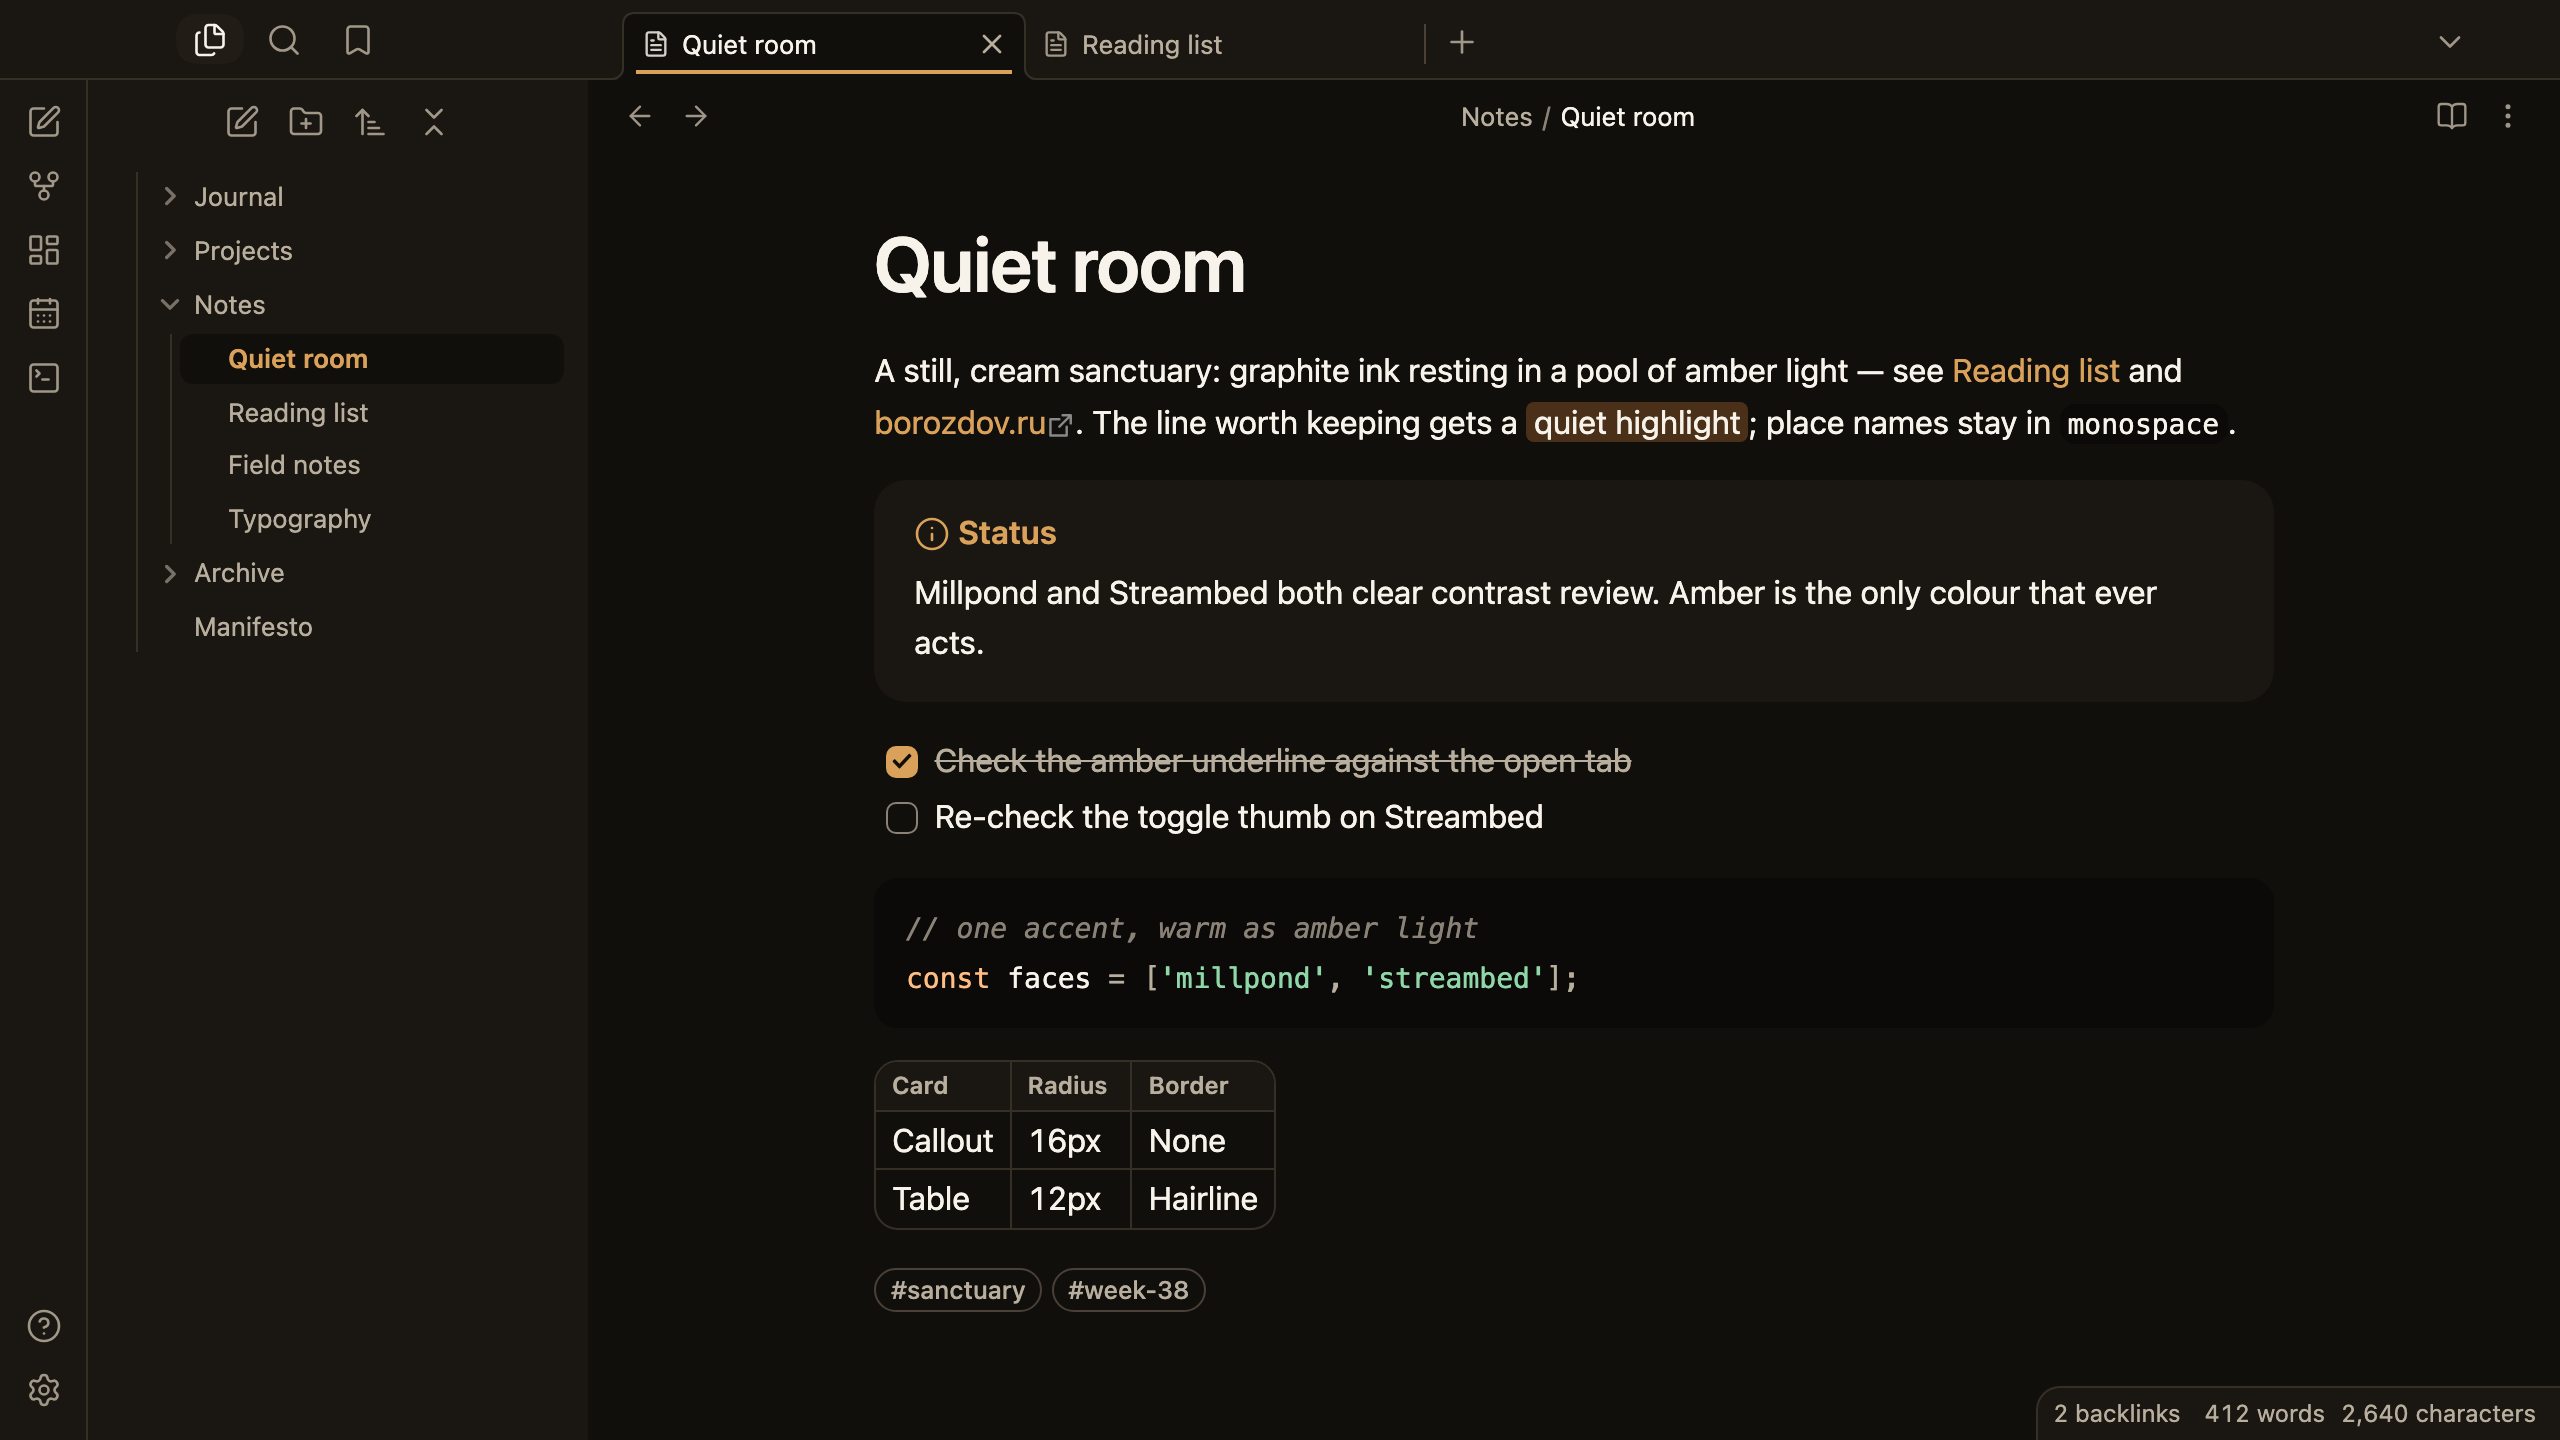Image resolution: width=2560 pixels, height=1440 pixels.
Task: Switch to reading view book icon
Action: pos(2452,117)
